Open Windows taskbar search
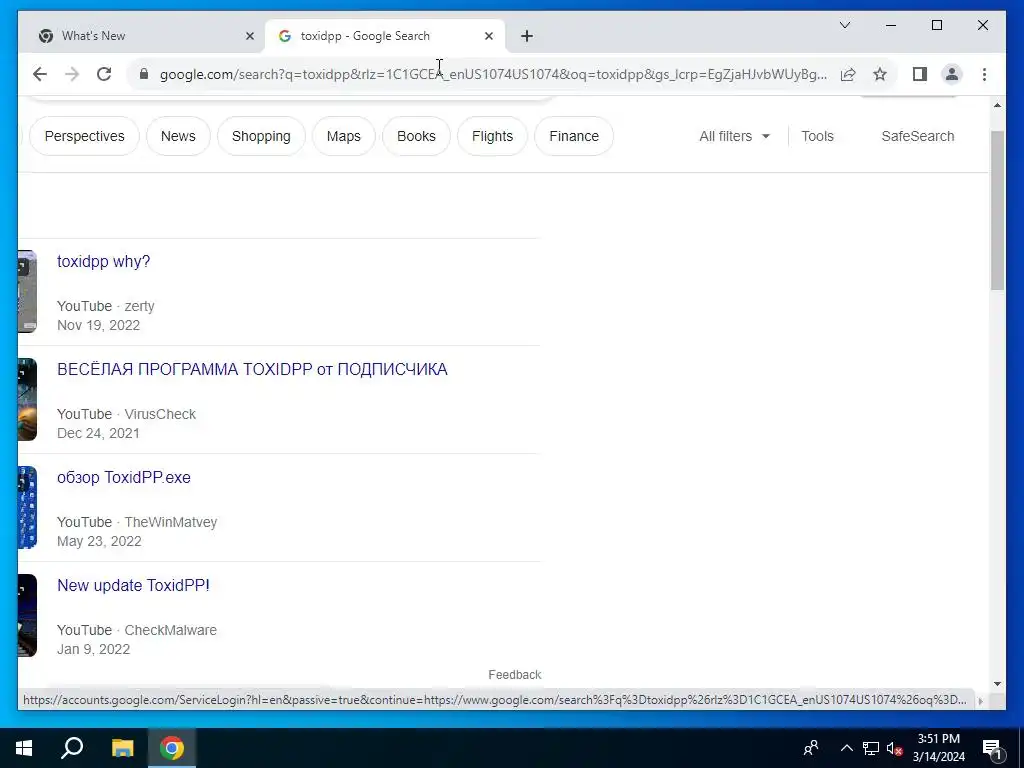Viewport: 1024px width, 768px height. point(72,748)
